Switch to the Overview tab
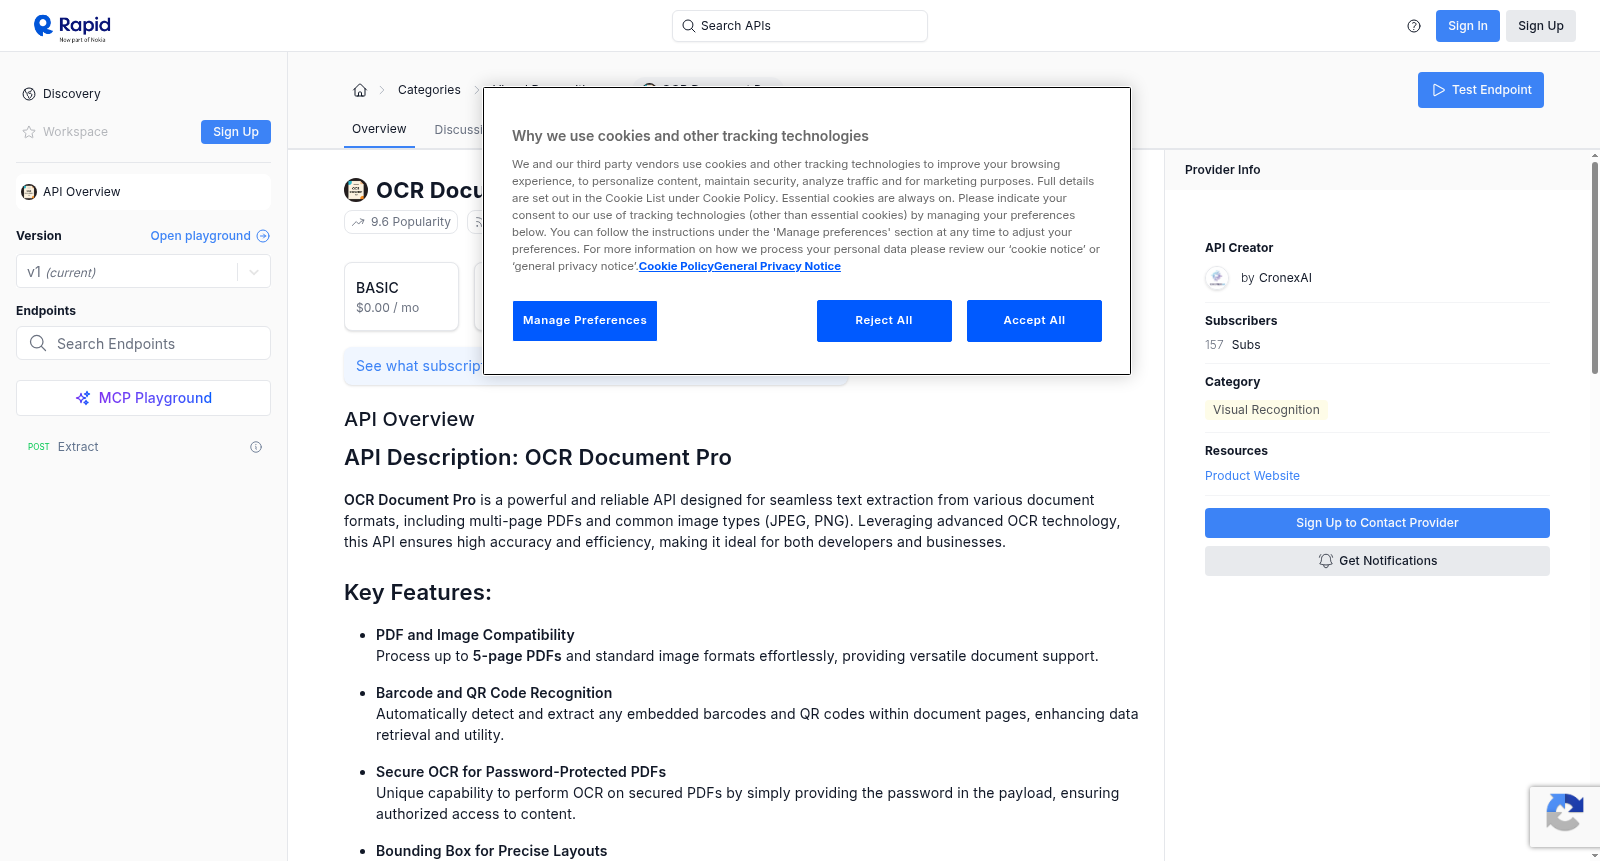Image resolution: width=1600 pixels, height=861 pixels. pos(379,129)
